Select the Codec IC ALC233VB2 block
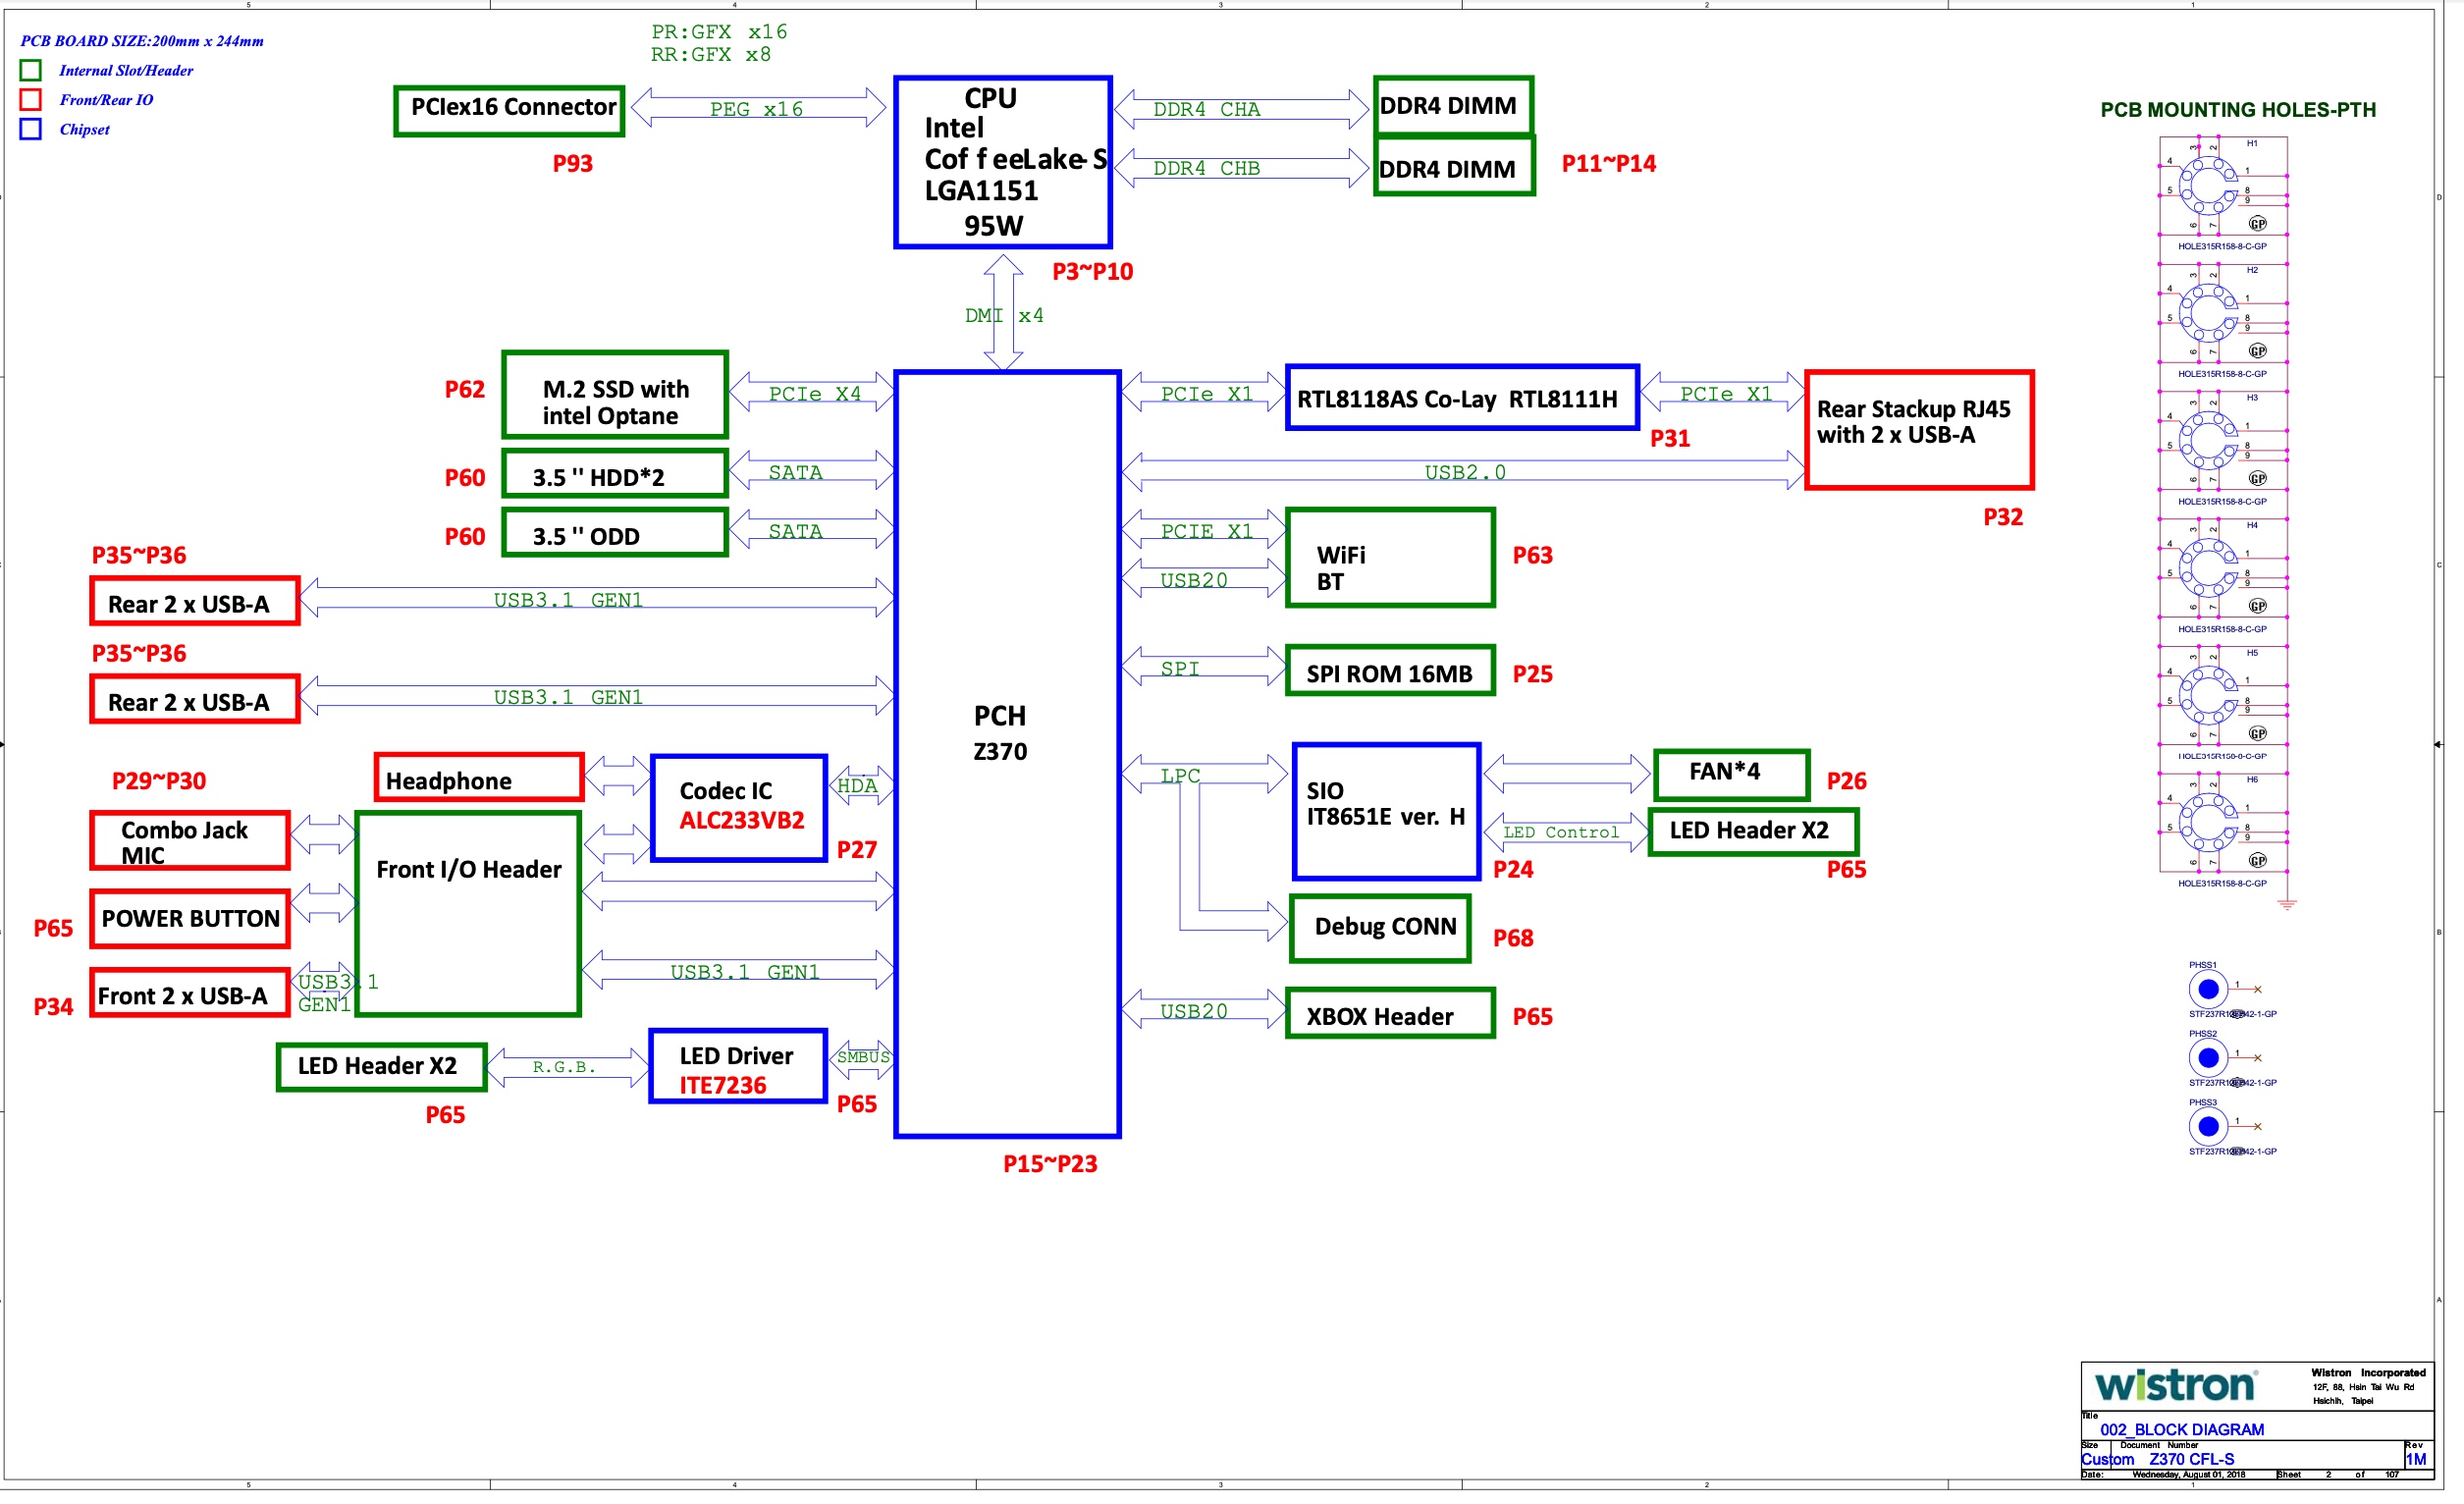 738,807
